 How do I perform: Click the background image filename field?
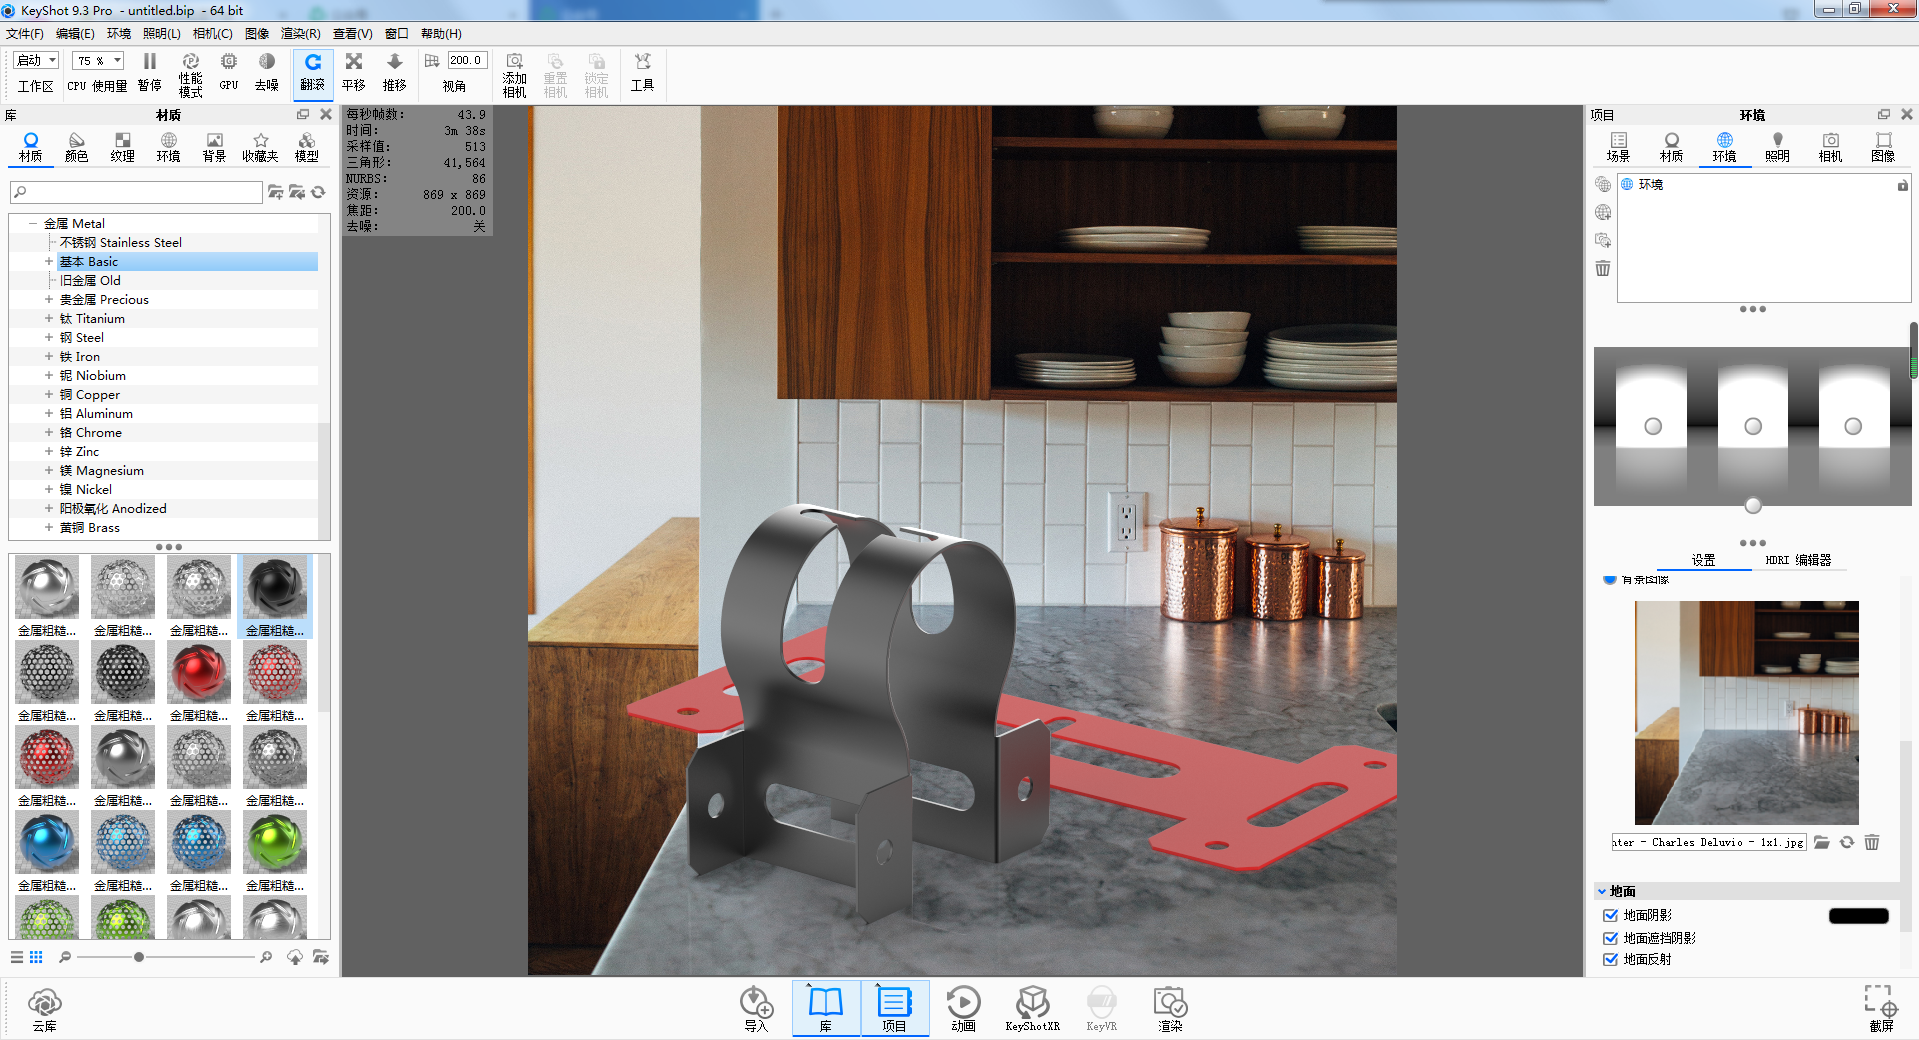1709,842
